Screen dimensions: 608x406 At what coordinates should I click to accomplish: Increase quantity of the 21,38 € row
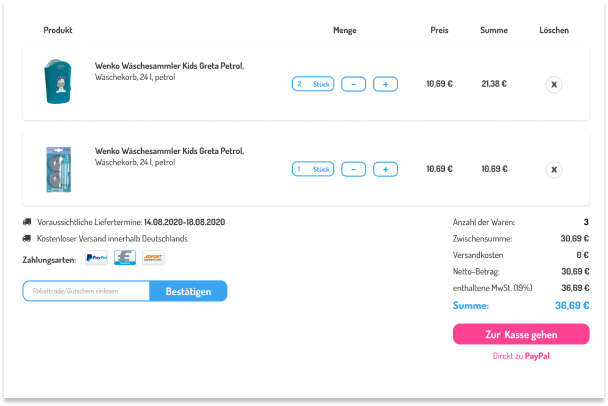[x=385, y=84]
